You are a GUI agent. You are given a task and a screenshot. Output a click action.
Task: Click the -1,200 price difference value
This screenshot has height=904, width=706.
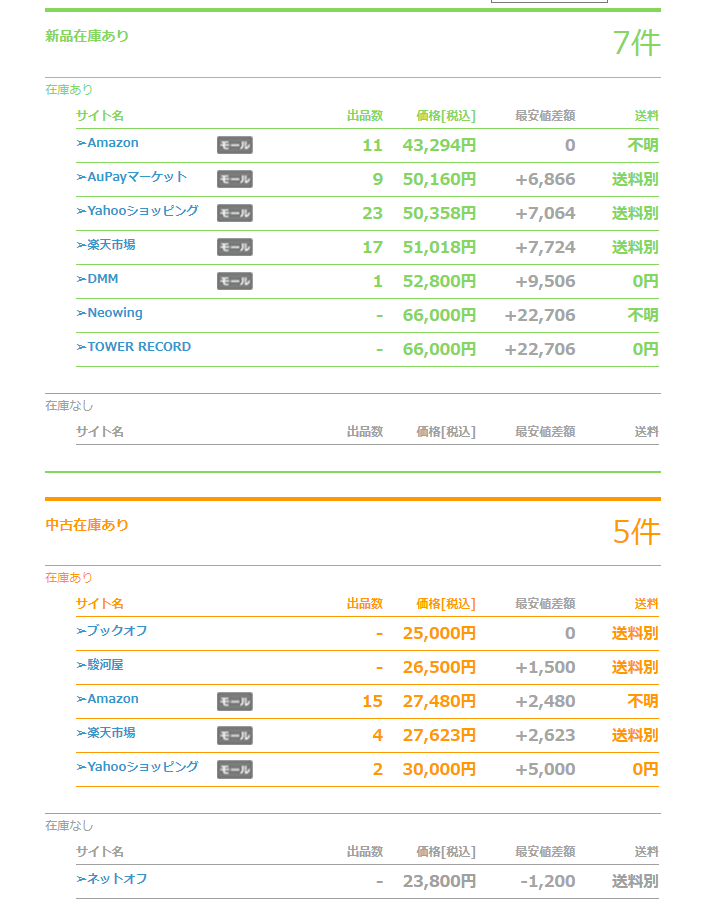[x=548, y=882]
